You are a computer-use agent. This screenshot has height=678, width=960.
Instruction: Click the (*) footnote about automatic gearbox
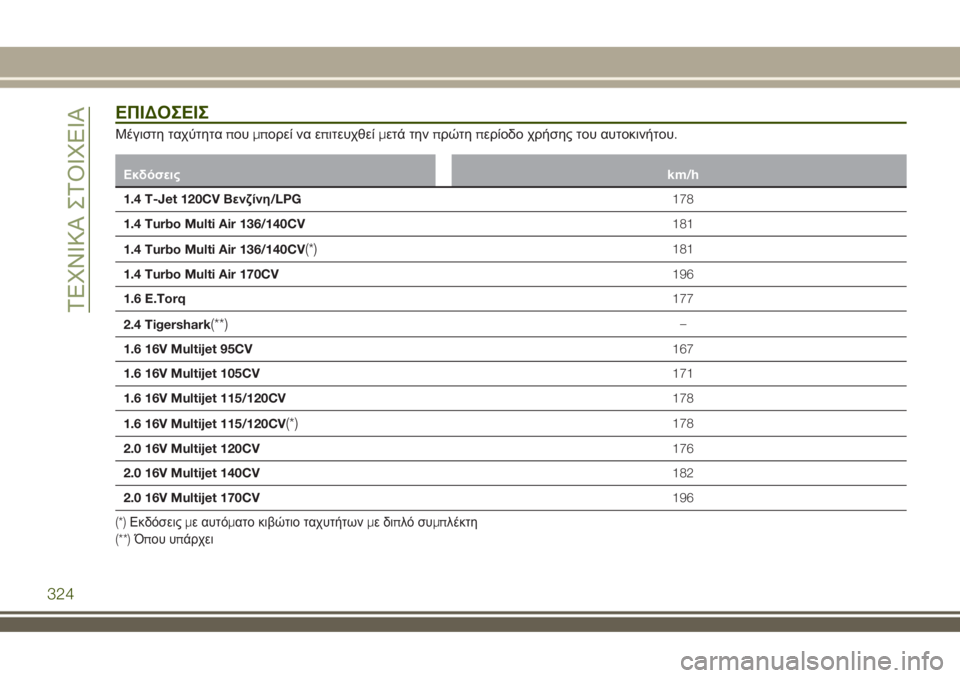coord(296,522)
